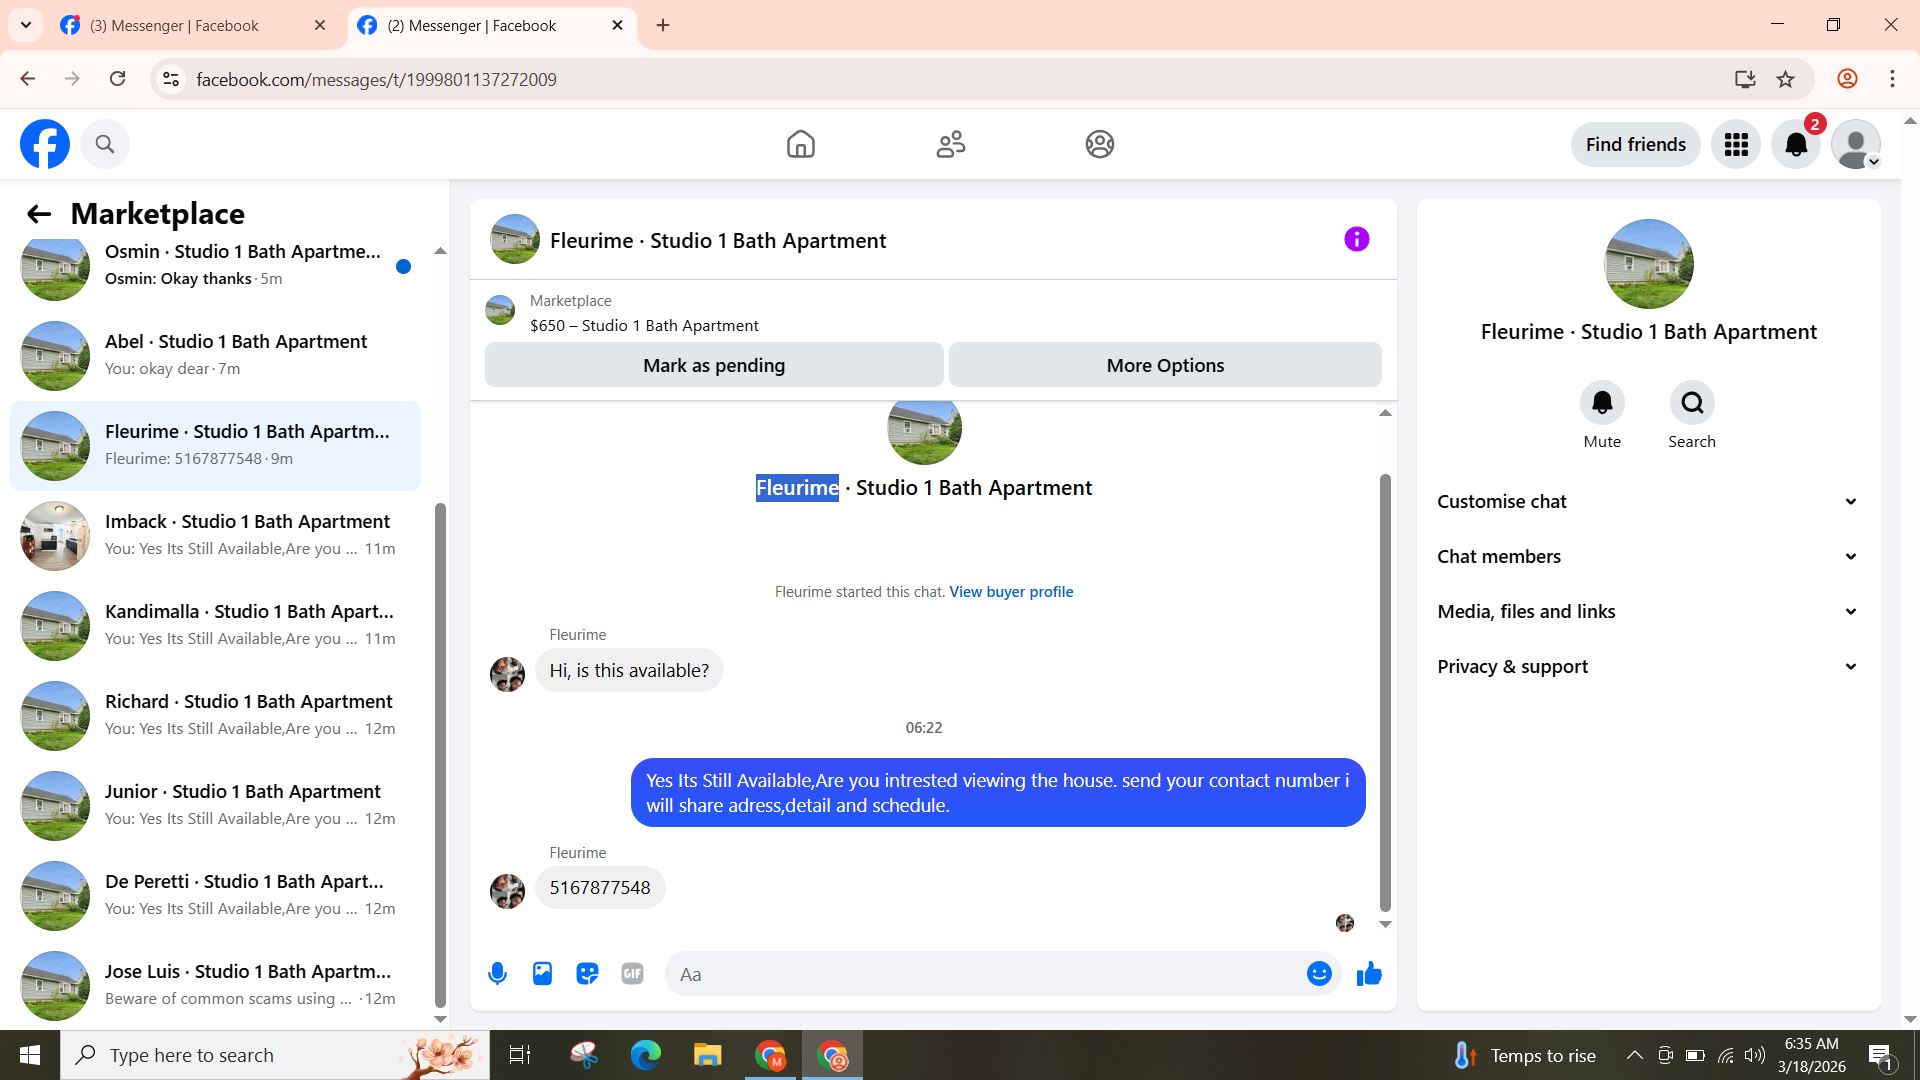Open Facebook notifications bell
This screenshot has width=1920, height=1080.
pos(1796,145)
